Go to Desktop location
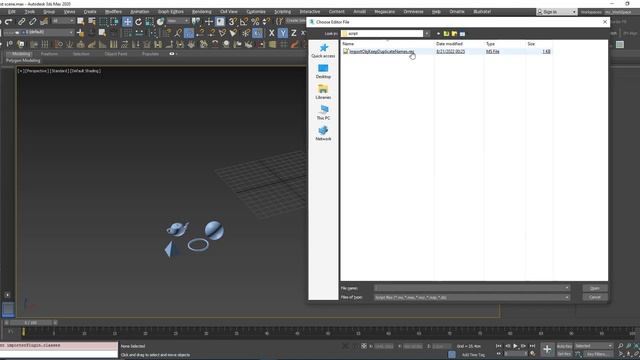 pyautogui.click(x=323, y=71)
